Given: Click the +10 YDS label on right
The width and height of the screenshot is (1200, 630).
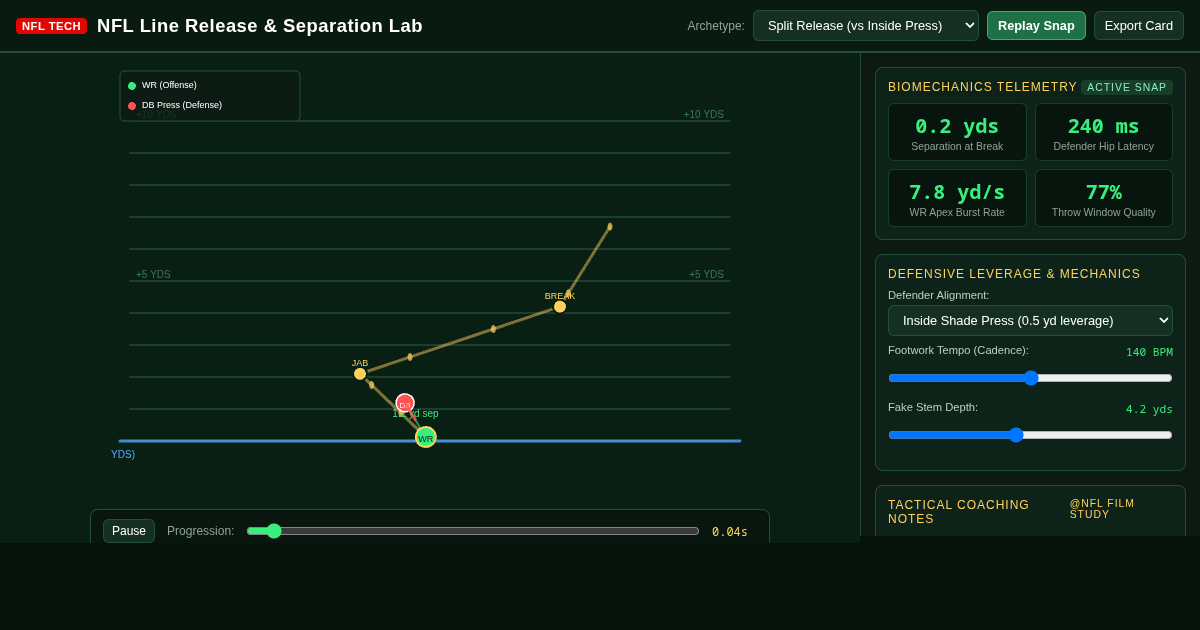Looking at the screenshot, I should tap(704, 115).
